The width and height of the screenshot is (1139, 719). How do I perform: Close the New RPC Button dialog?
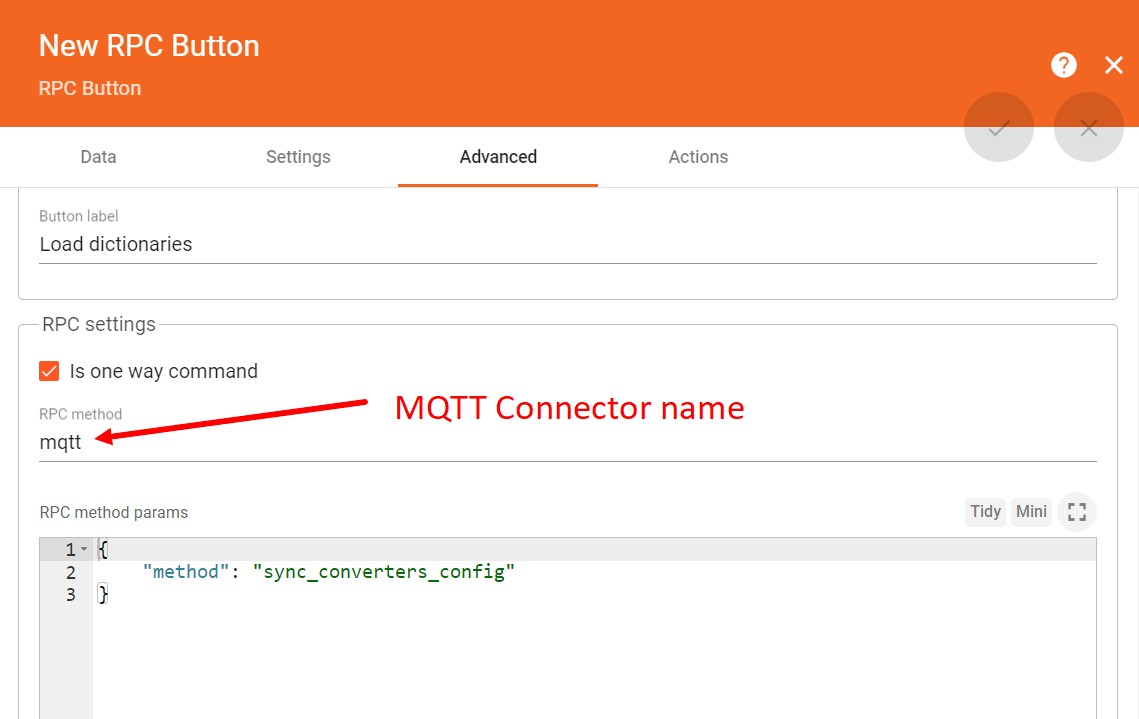point(1113,65)
